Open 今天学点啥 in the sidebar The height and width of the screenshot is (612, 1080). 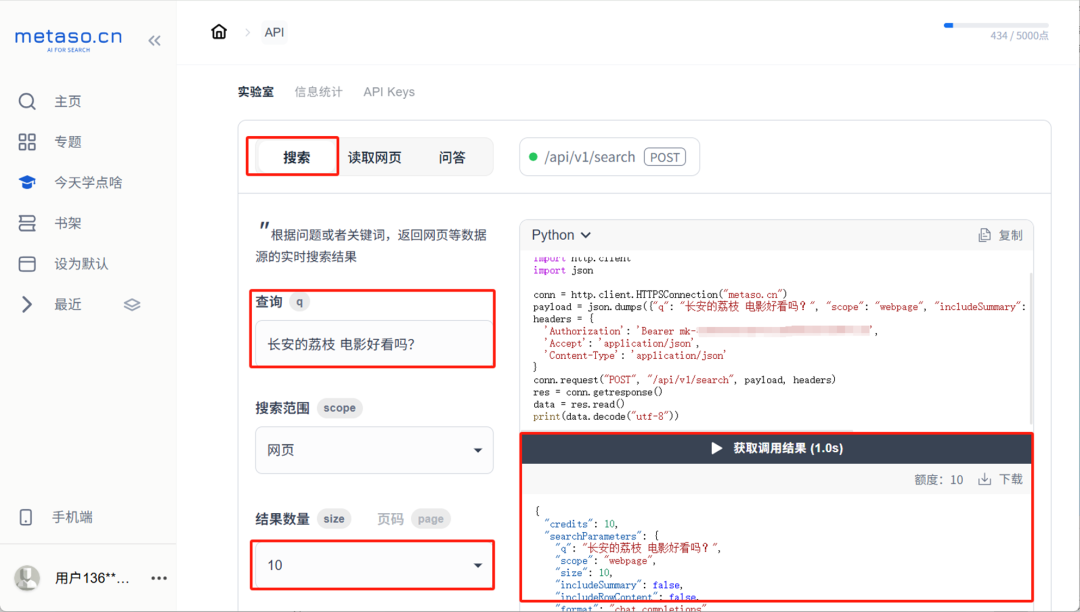point(88,182)
